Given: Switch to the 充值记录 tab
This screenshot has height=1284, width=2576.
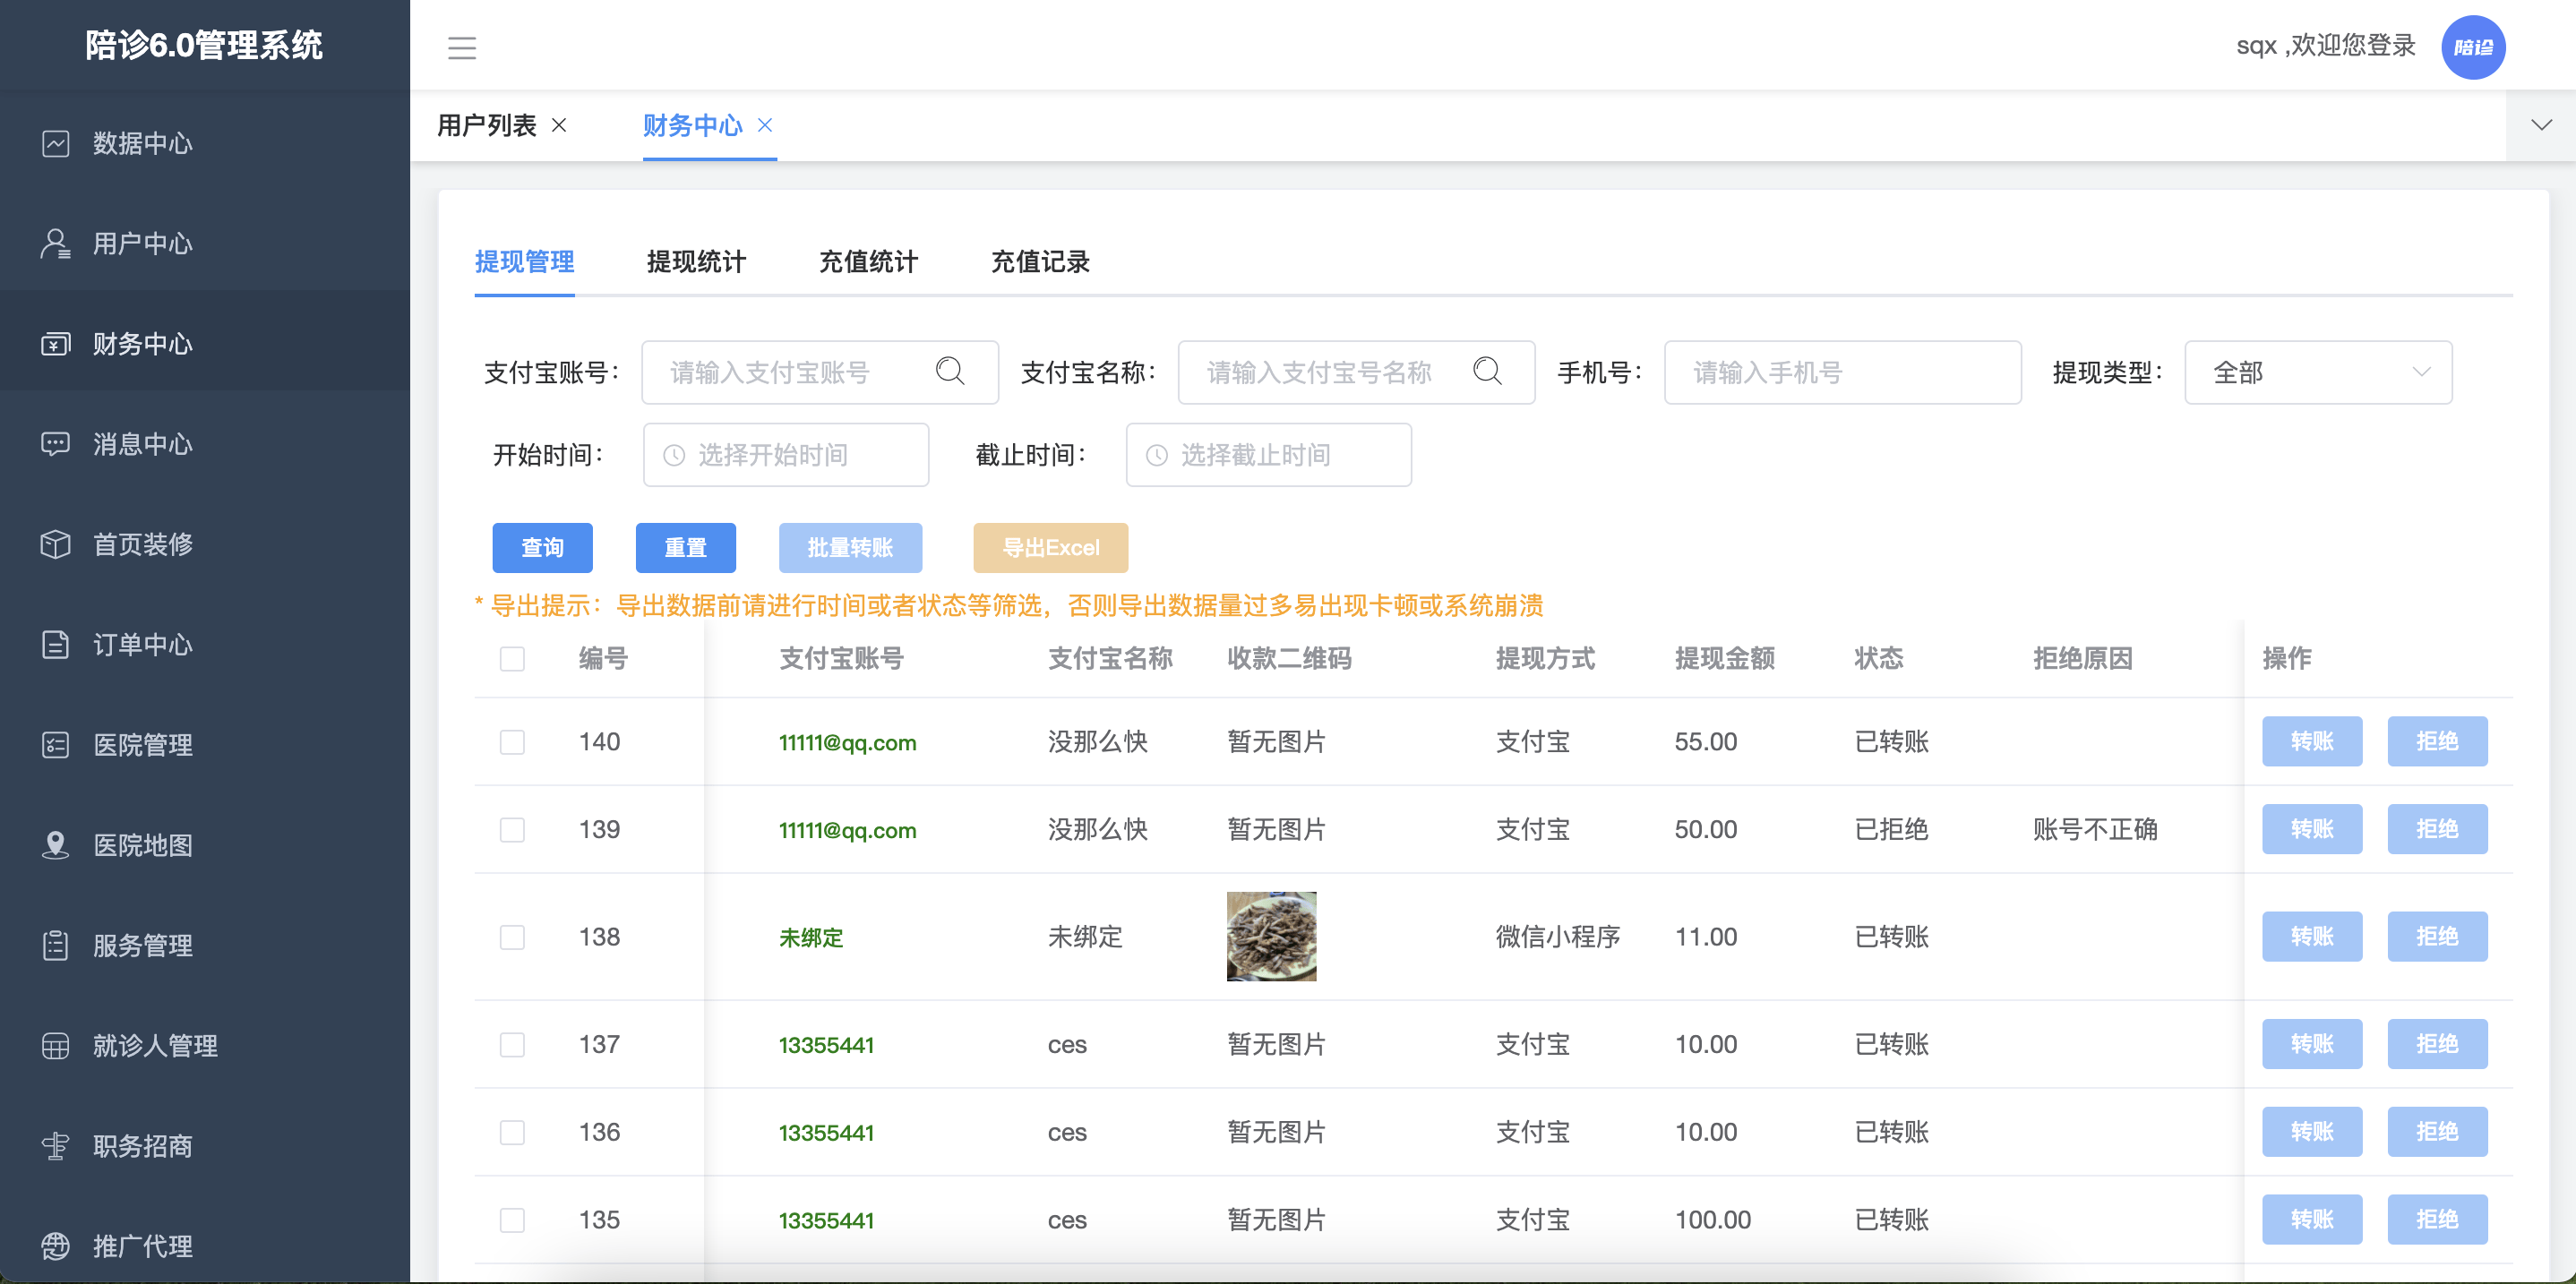Looking at the screenshot, I should [x=1040, y=262].
